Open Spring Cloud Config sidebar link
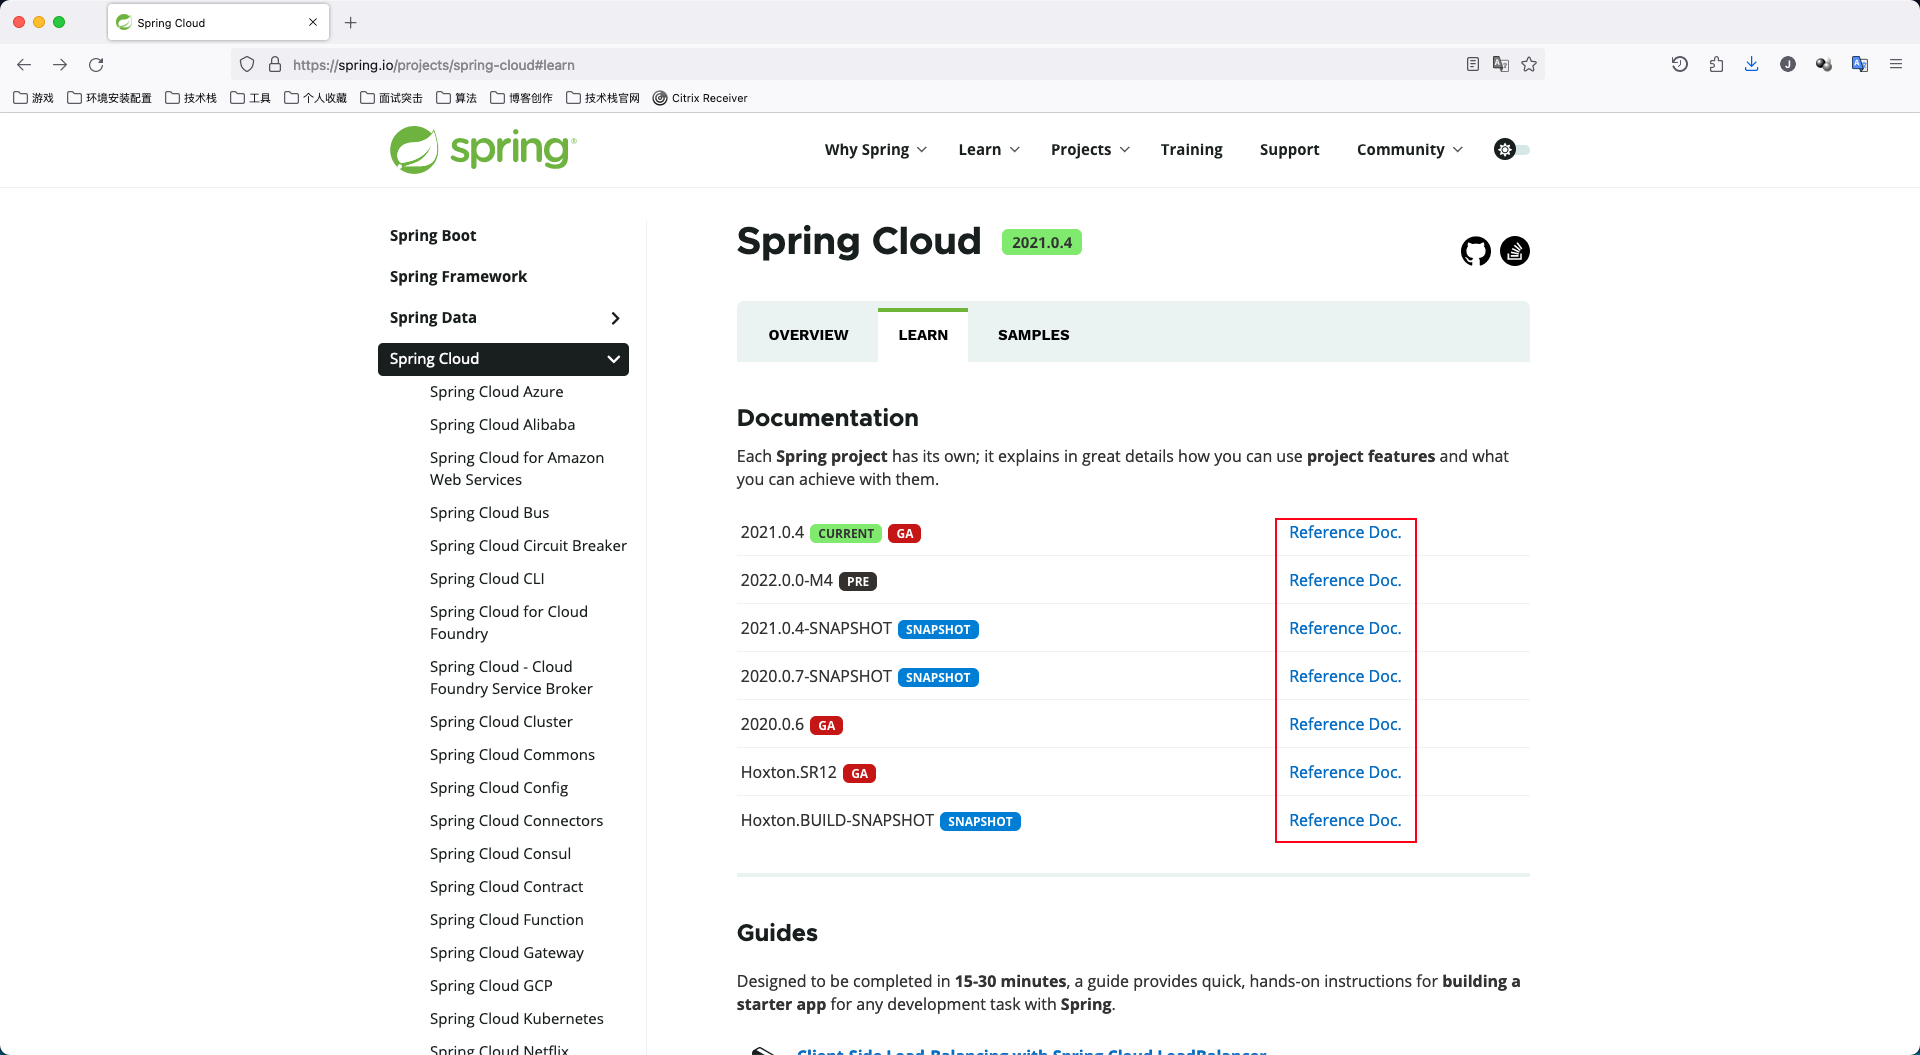The width and height of the screenshot is (1920, 1055). pyautogui.click(x=499, y=788)
